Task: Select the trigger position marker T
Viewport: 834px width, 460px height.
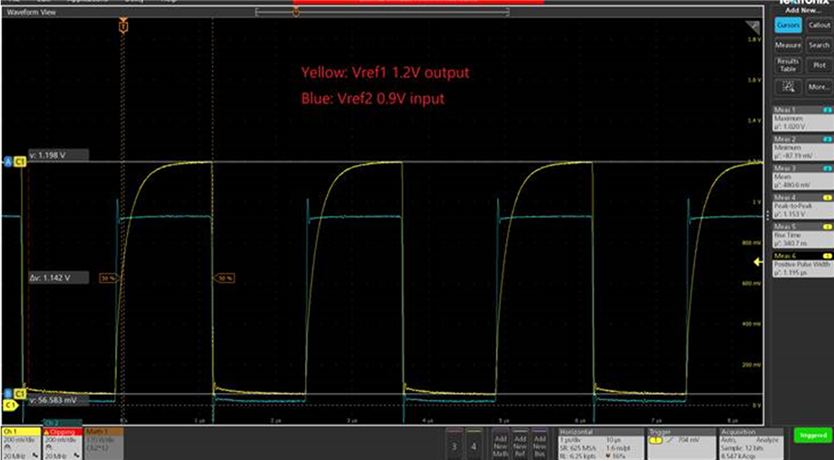Action: (123, 25)
